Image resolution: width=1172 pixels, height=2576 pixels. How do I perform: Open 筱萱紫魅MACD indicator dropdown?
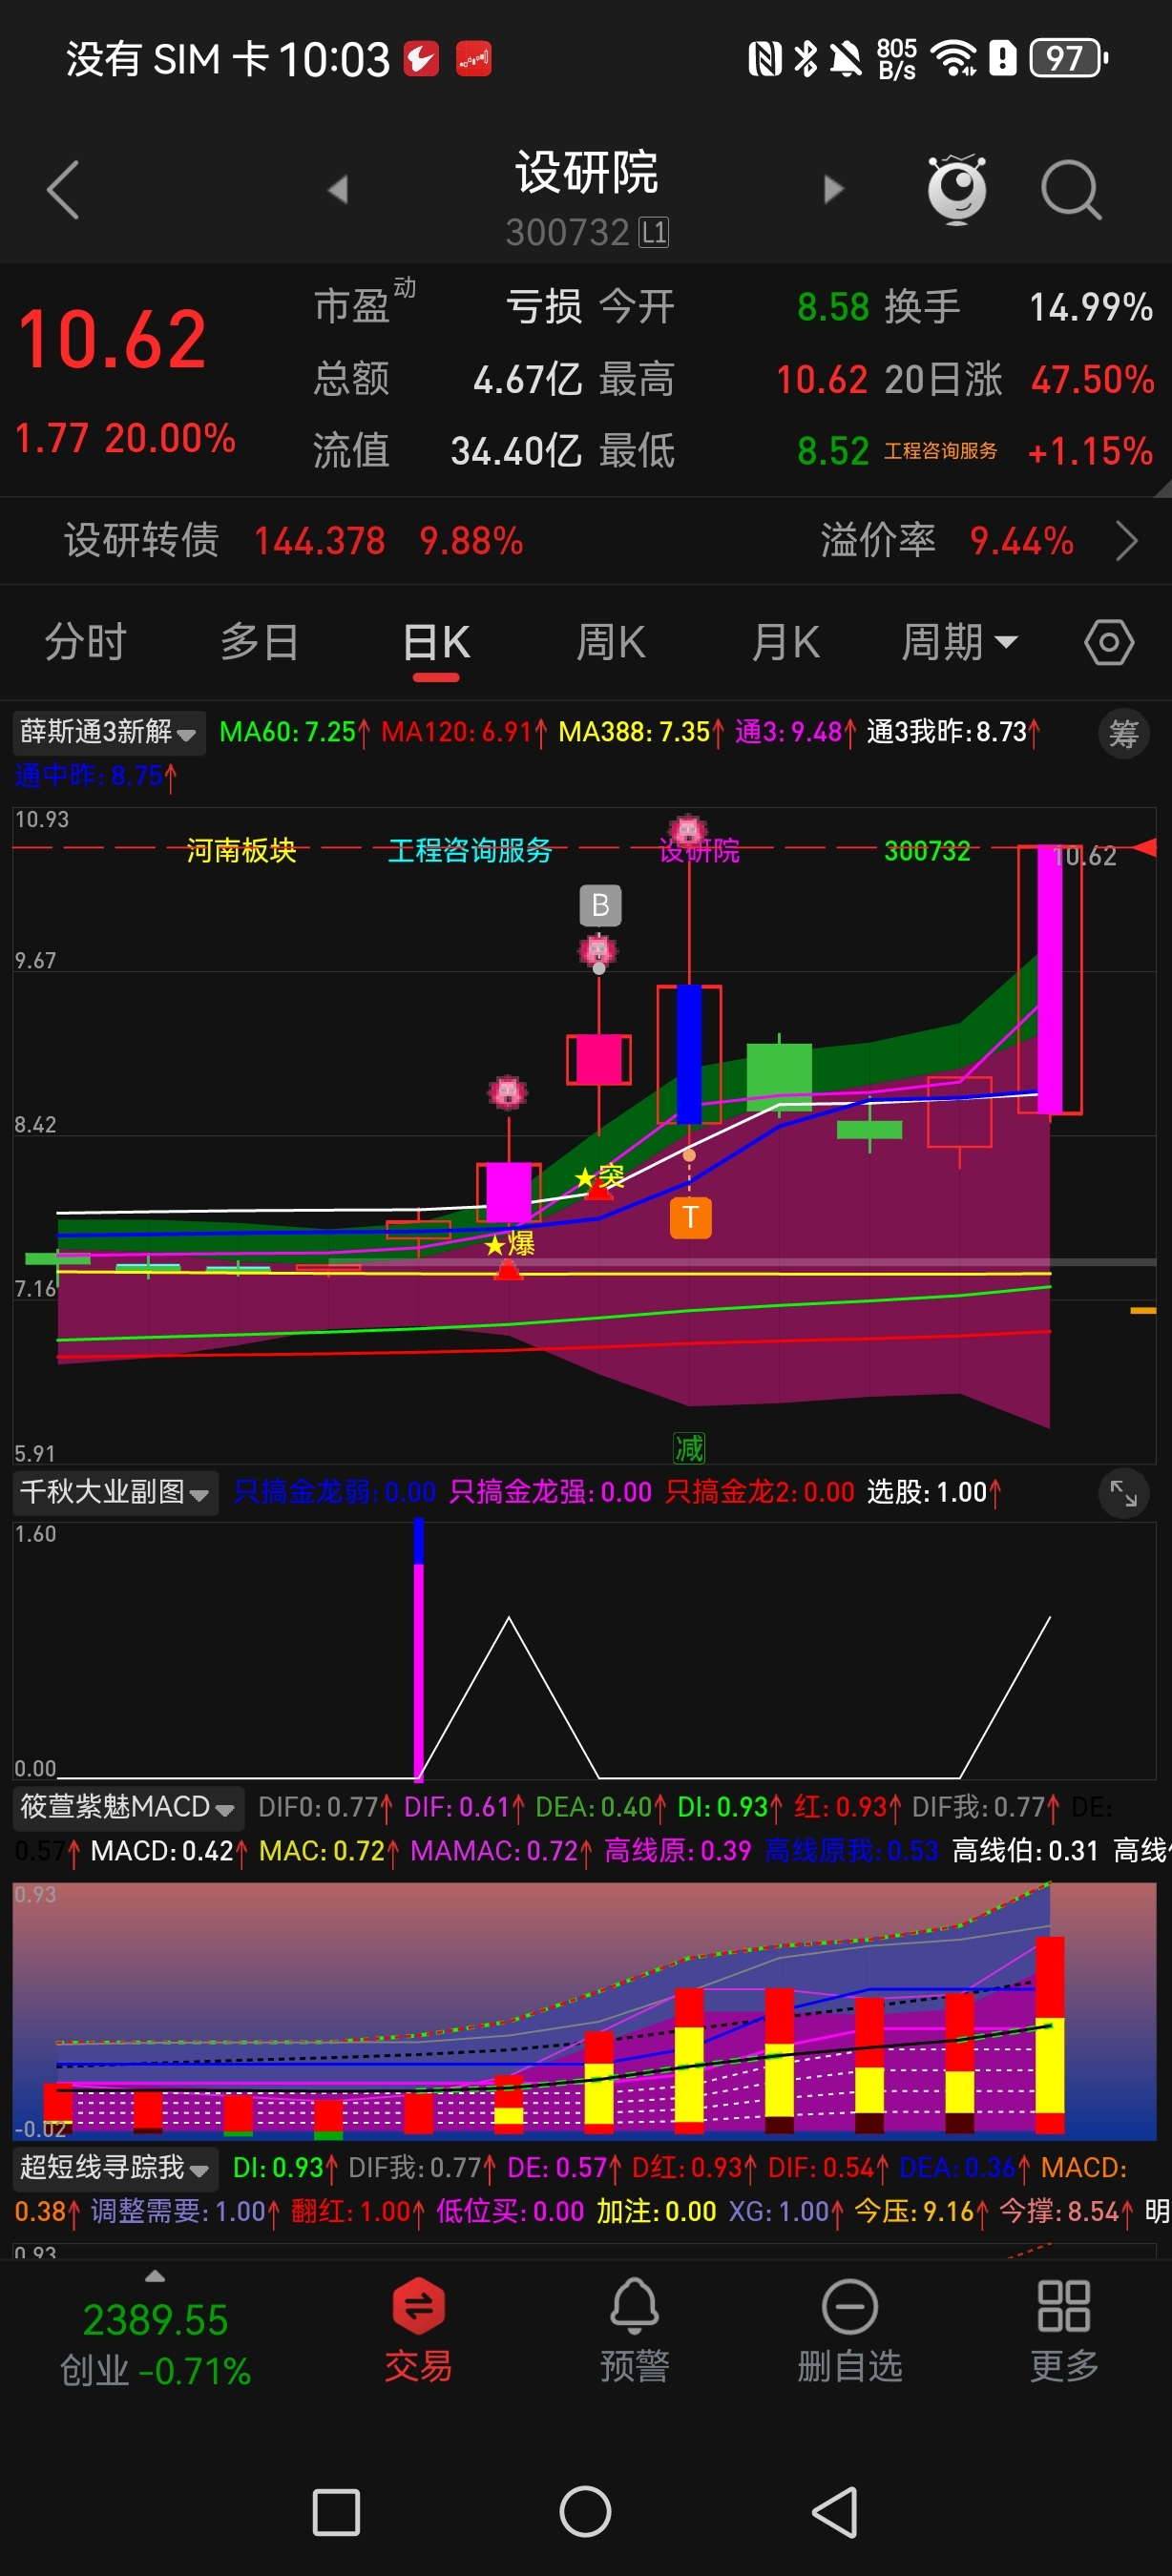pyautogui.click(x=128, y=1807)
